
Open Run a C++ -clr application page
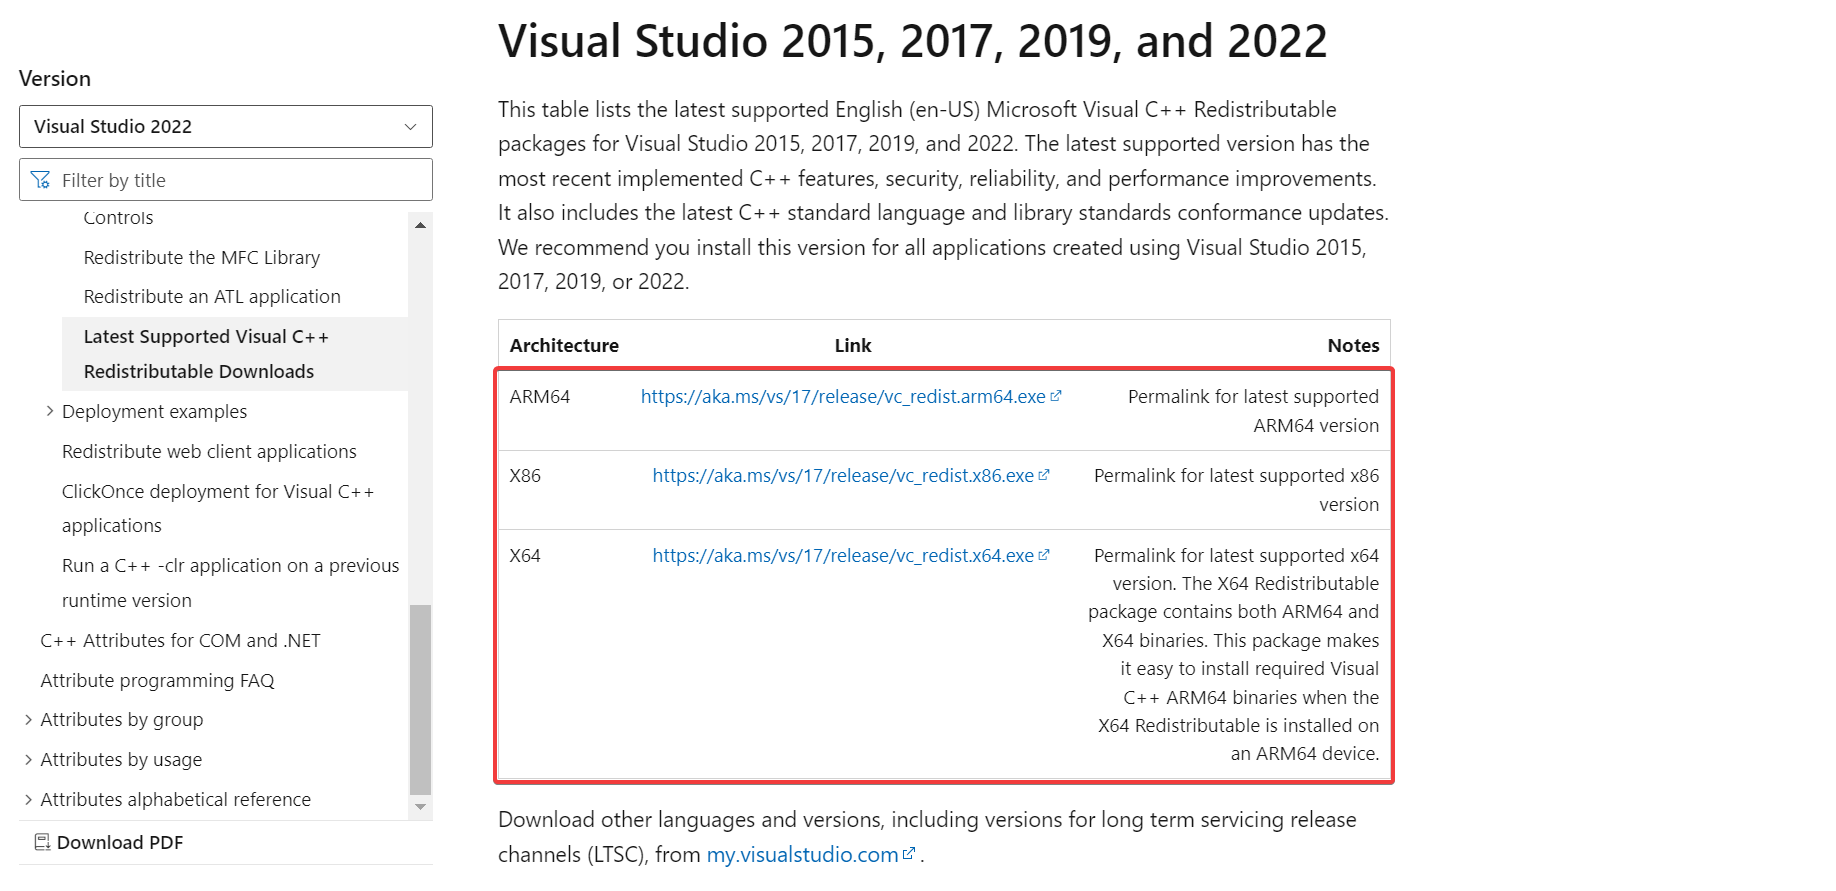coord(230,583)
